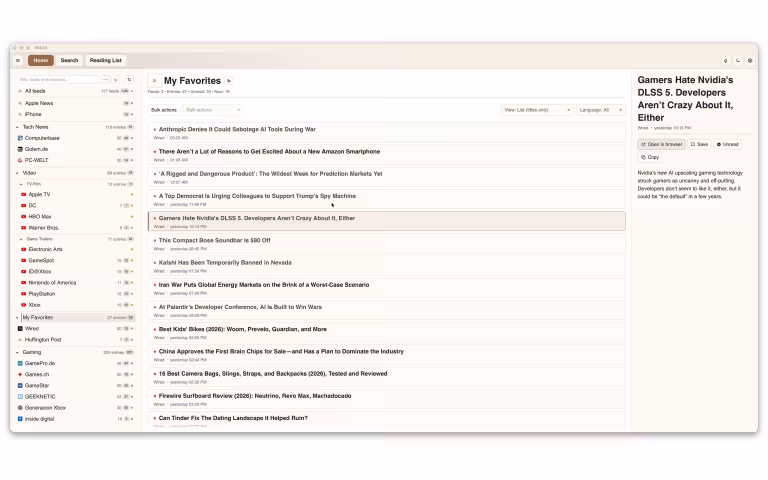Image resolution: width=768 pixels, height=480 pixels.
Task: Click the lightbulb icon in the top bar
Action: tap(724, 60)
